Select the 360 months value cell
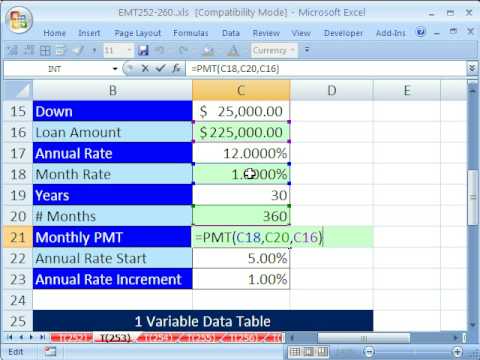Viewport: 480px width, 360px height. (x=241, y=216)
